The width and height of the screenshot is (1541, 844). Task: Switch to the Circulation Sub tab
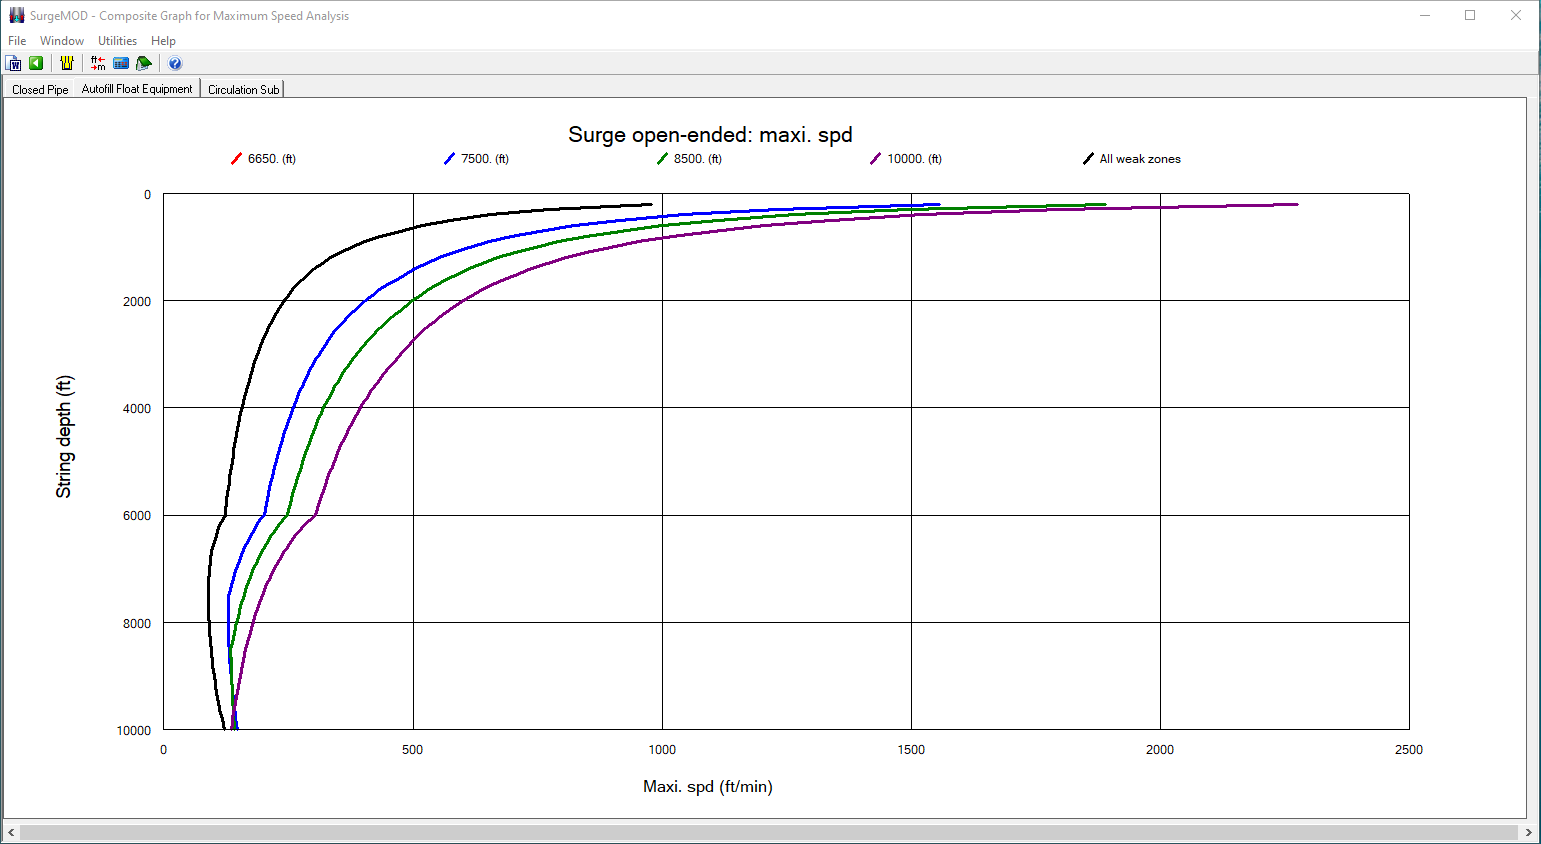click(x=243, y=90)
